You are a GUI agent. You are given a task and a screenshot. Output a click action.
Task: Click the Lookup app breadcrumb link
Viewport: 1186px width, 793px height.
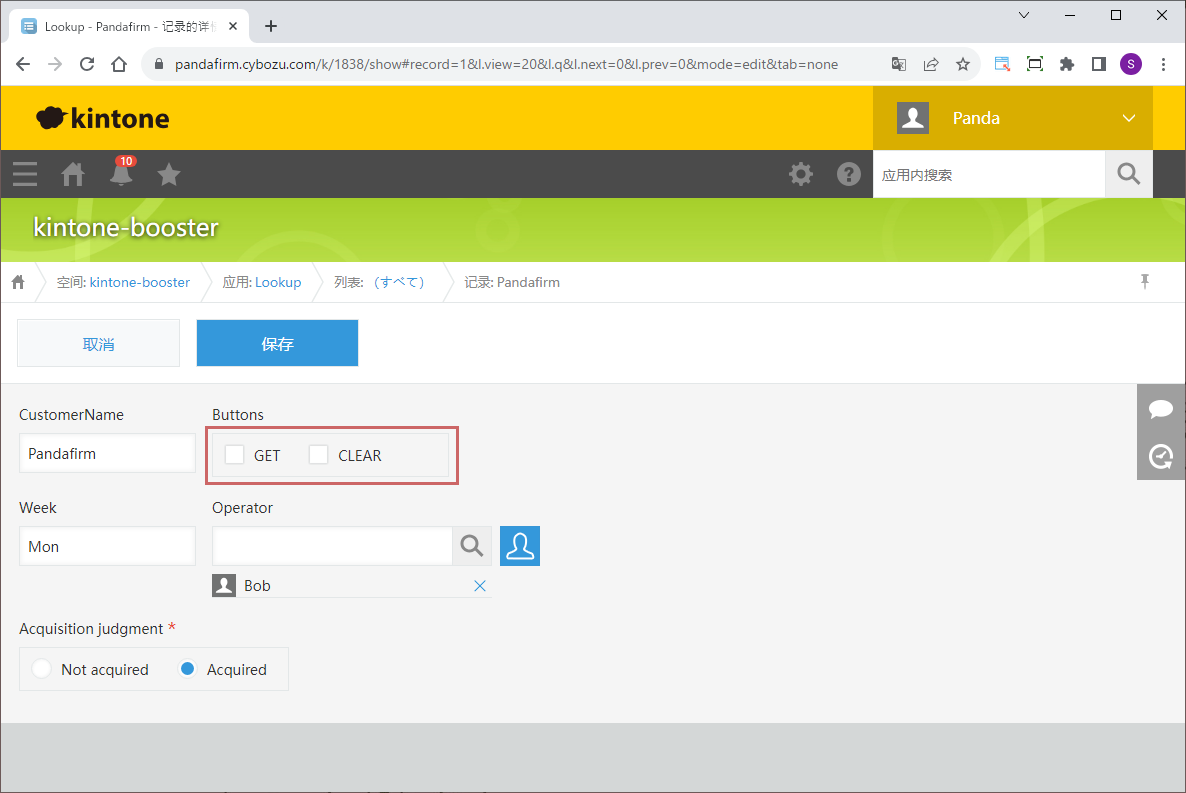coord(278,282)
